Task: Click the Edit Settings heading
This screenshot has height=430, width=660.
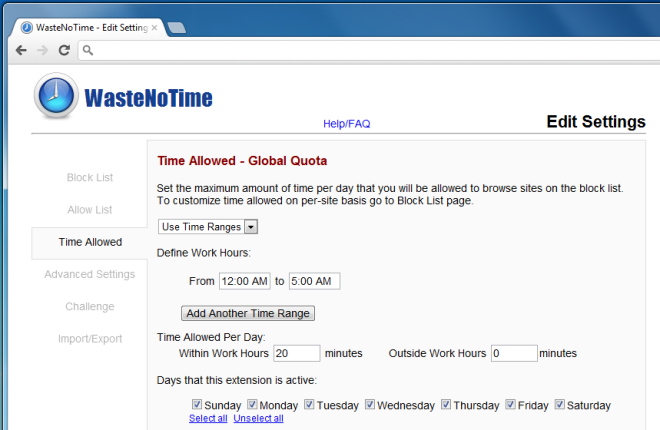Action: (x=596, y=122)
